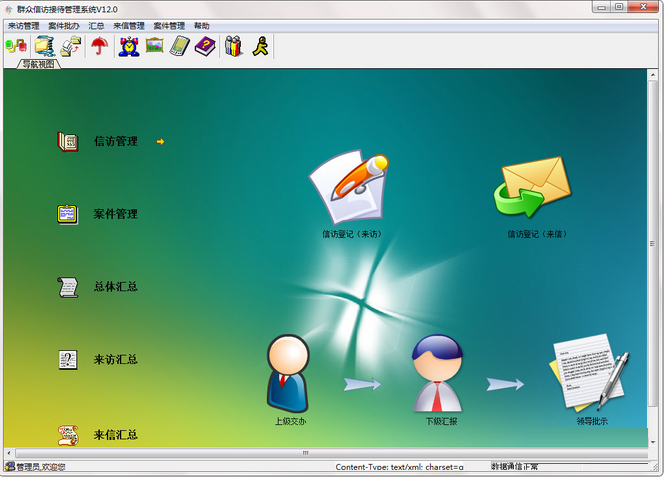Click the horizontal scrollbar left arrow
The width and height of the screenshot is (664, 478).
[8, 453]
